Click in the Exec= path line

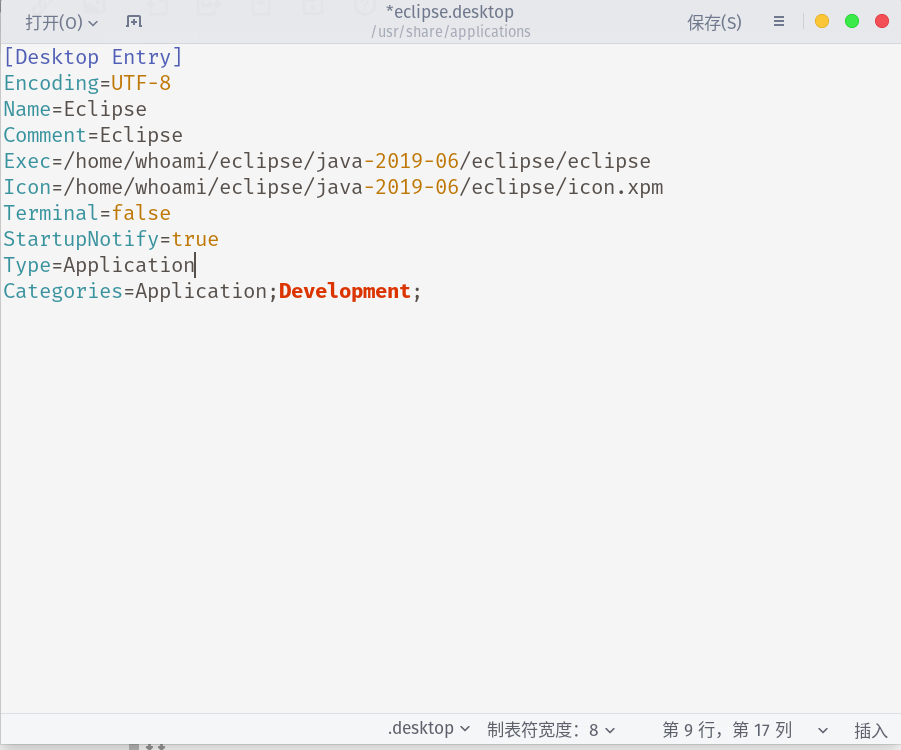327,161
